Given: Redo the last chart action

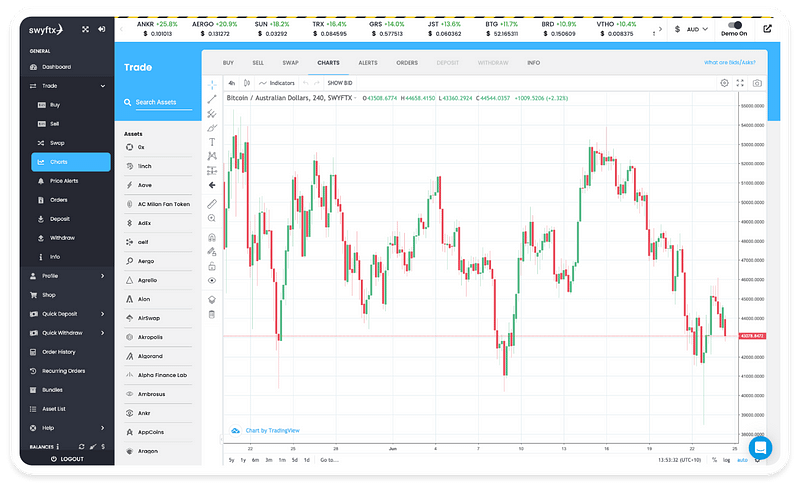Looking at the screenshot, I should pos(317,83).
